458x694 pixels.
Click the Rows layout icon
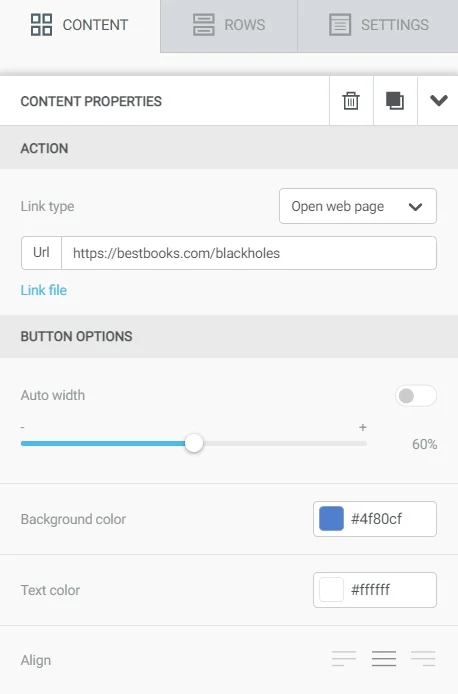204,24
